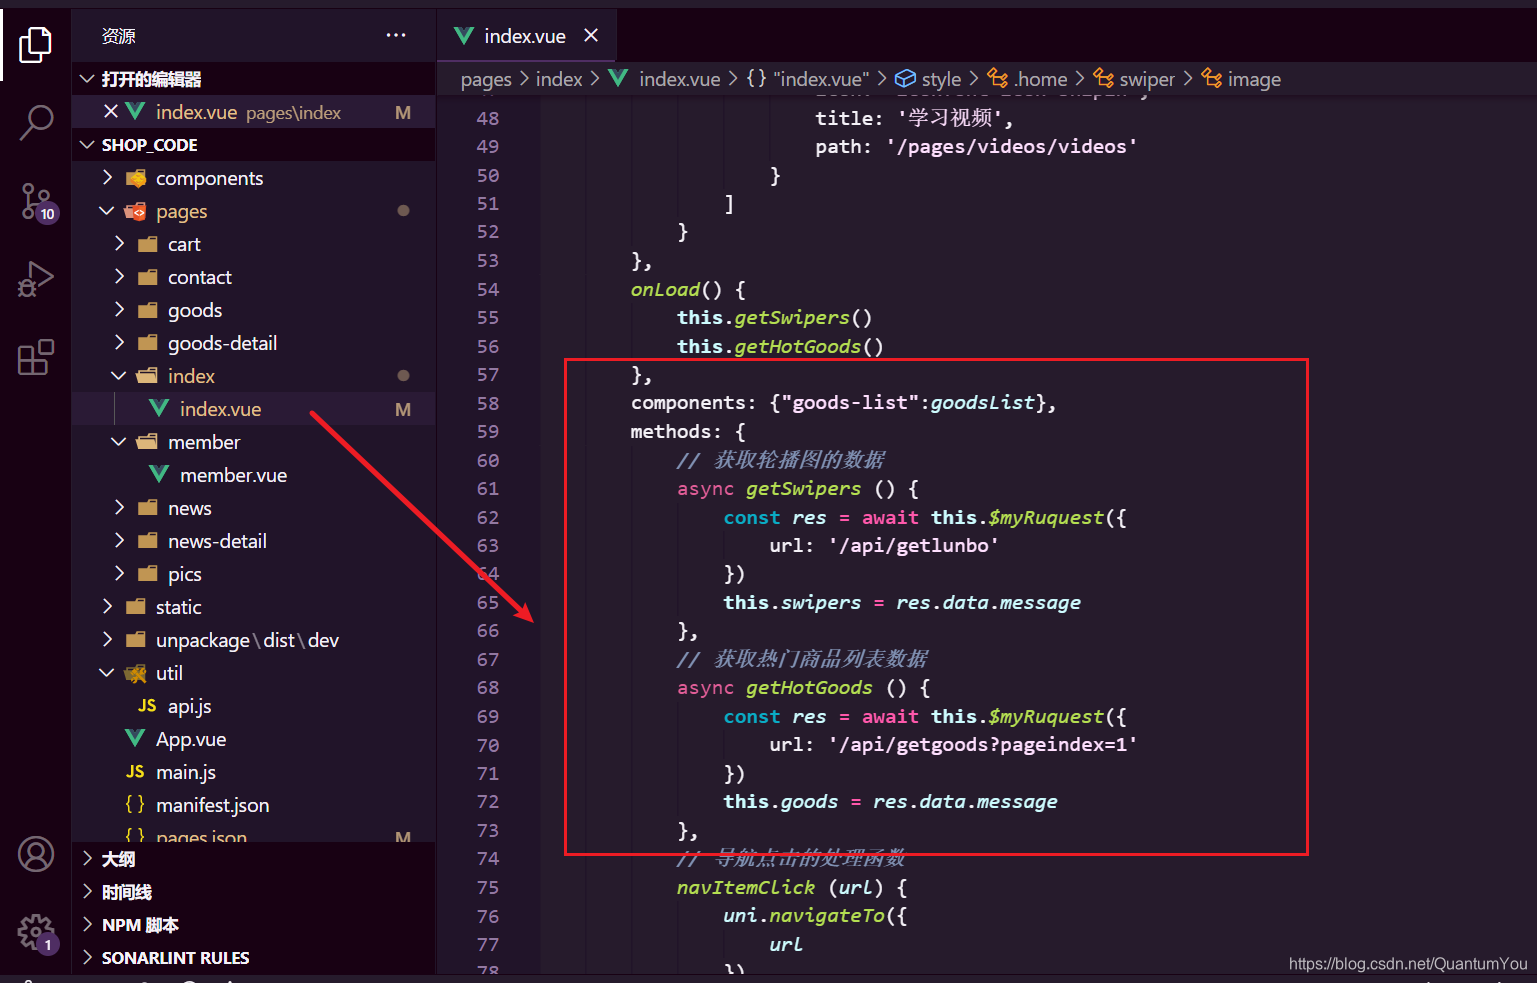Click the '/api/getlunbo' url string
The height and width of the screenshot is (983, 1537).
pyautogui.click(x=914, y=546)
